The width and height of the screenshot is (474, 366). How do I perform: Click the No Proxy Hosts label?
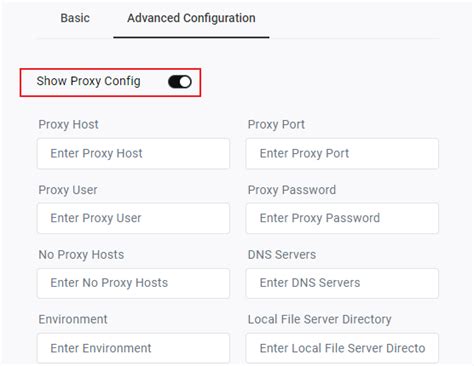pyautogui.click(x=81, y=255)
